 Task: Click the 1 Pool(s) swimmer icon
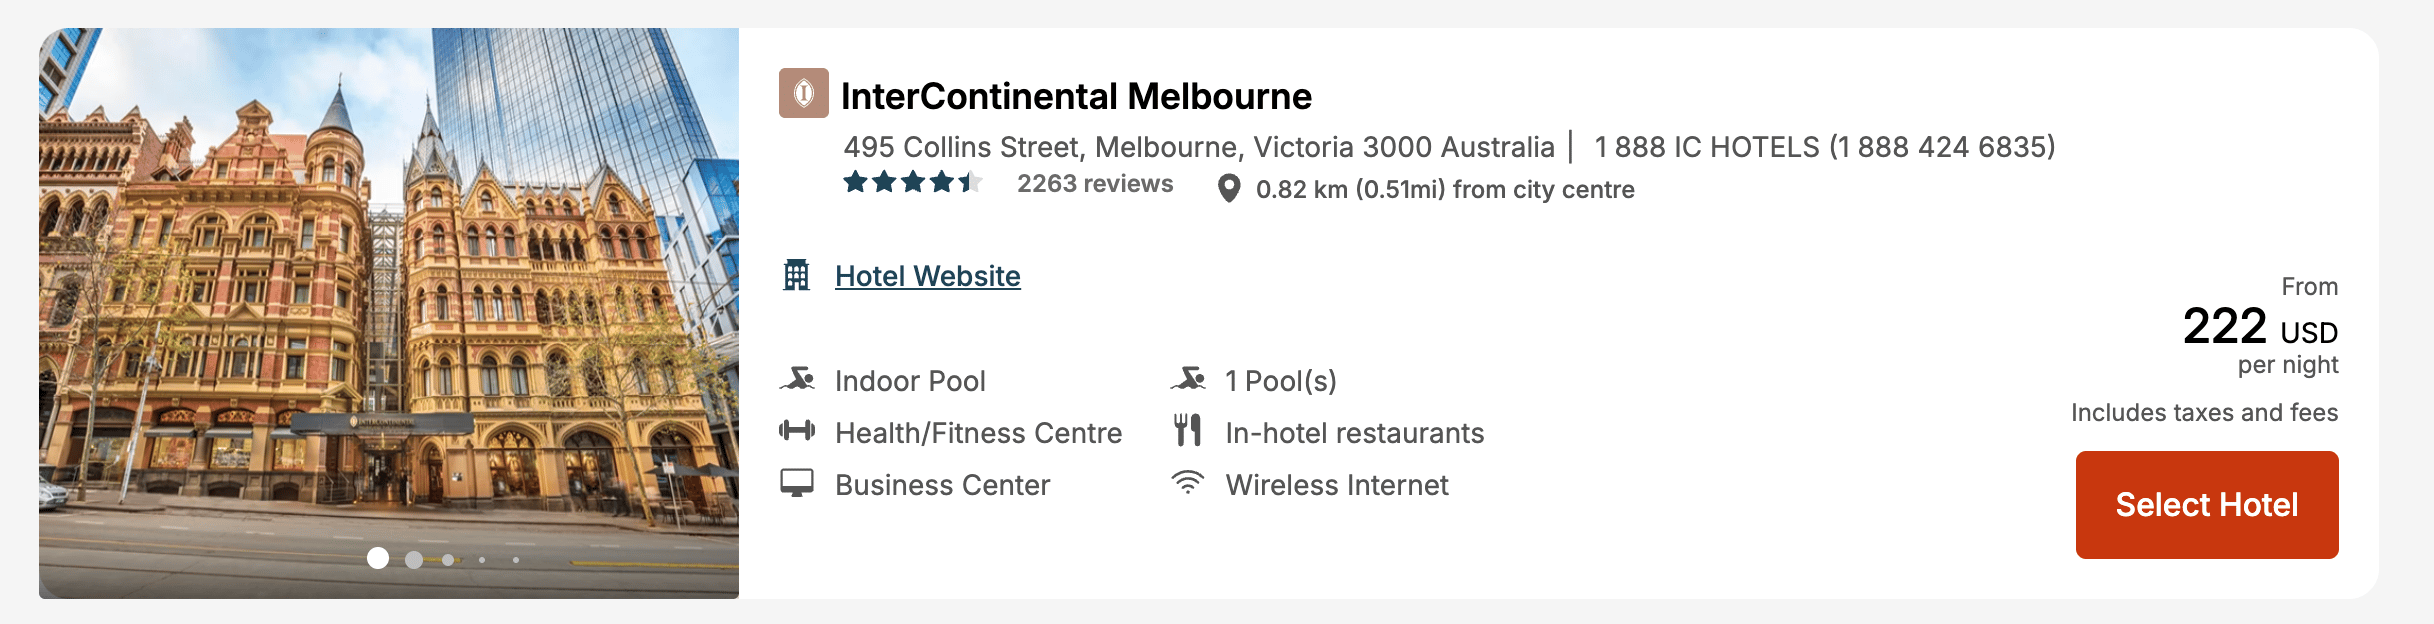click(1187, 380)
